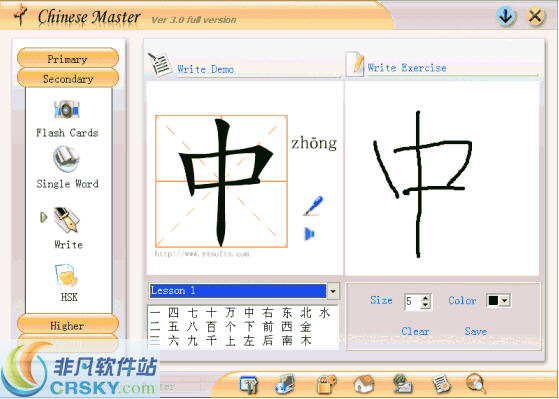Viewport: 559px width, 399px height.
Task: Select the Lesson 1 combo box field
Action: pyautogui.click(x=238, y=291)
